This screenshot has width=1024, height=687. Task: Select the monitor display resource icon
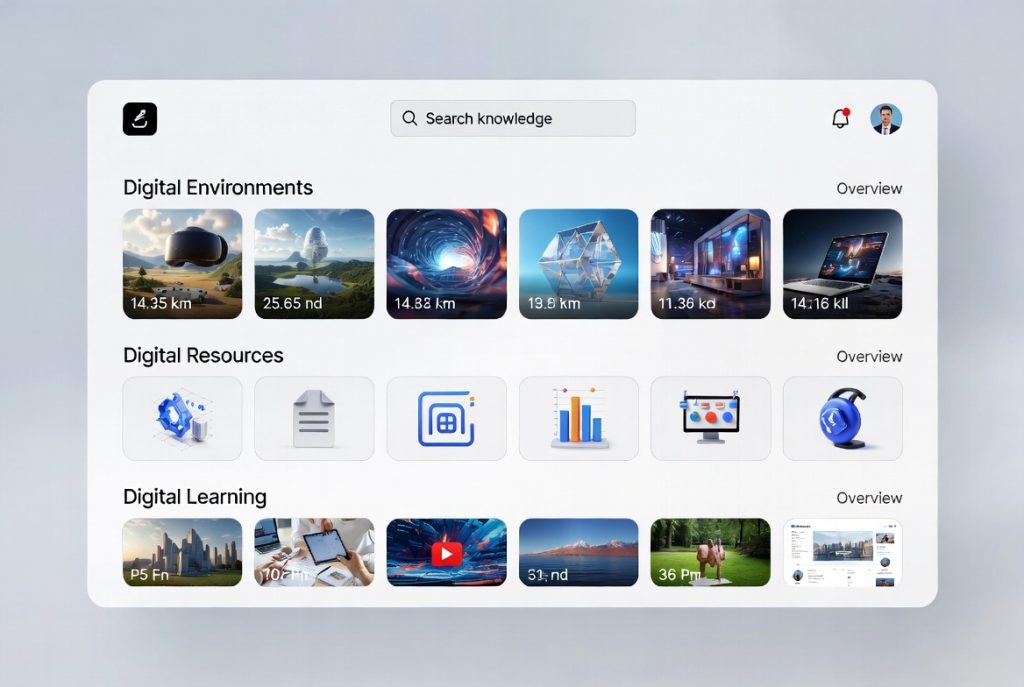click(710, 418)
